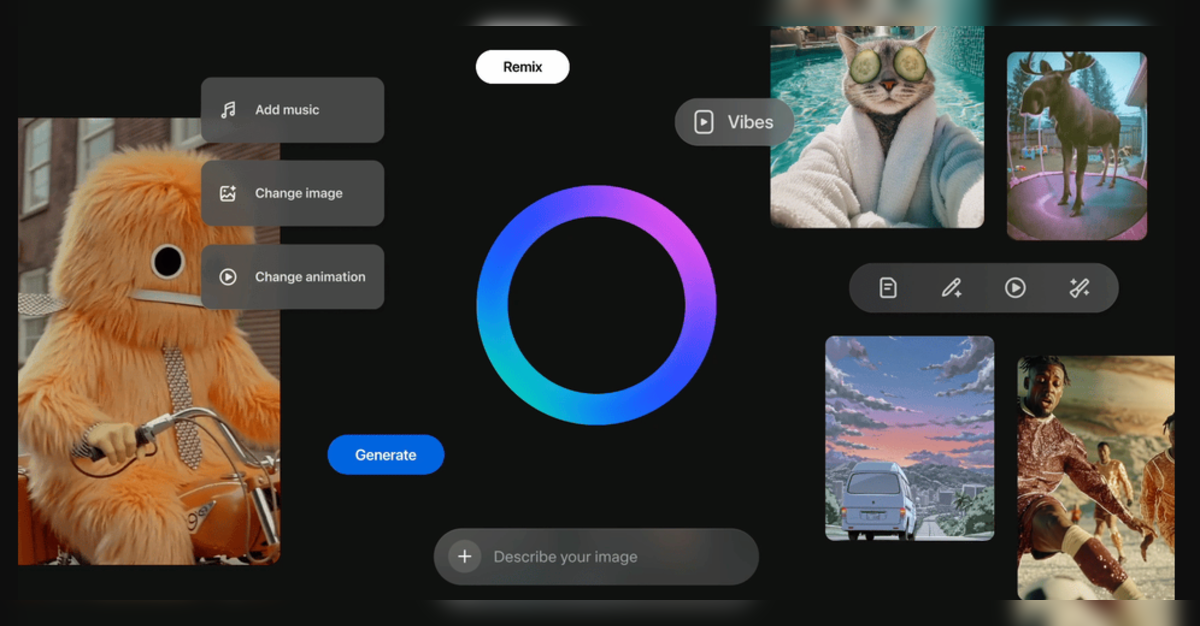Click the play icon beside Change animation
1200x626 pixels.
click(228, 277)
